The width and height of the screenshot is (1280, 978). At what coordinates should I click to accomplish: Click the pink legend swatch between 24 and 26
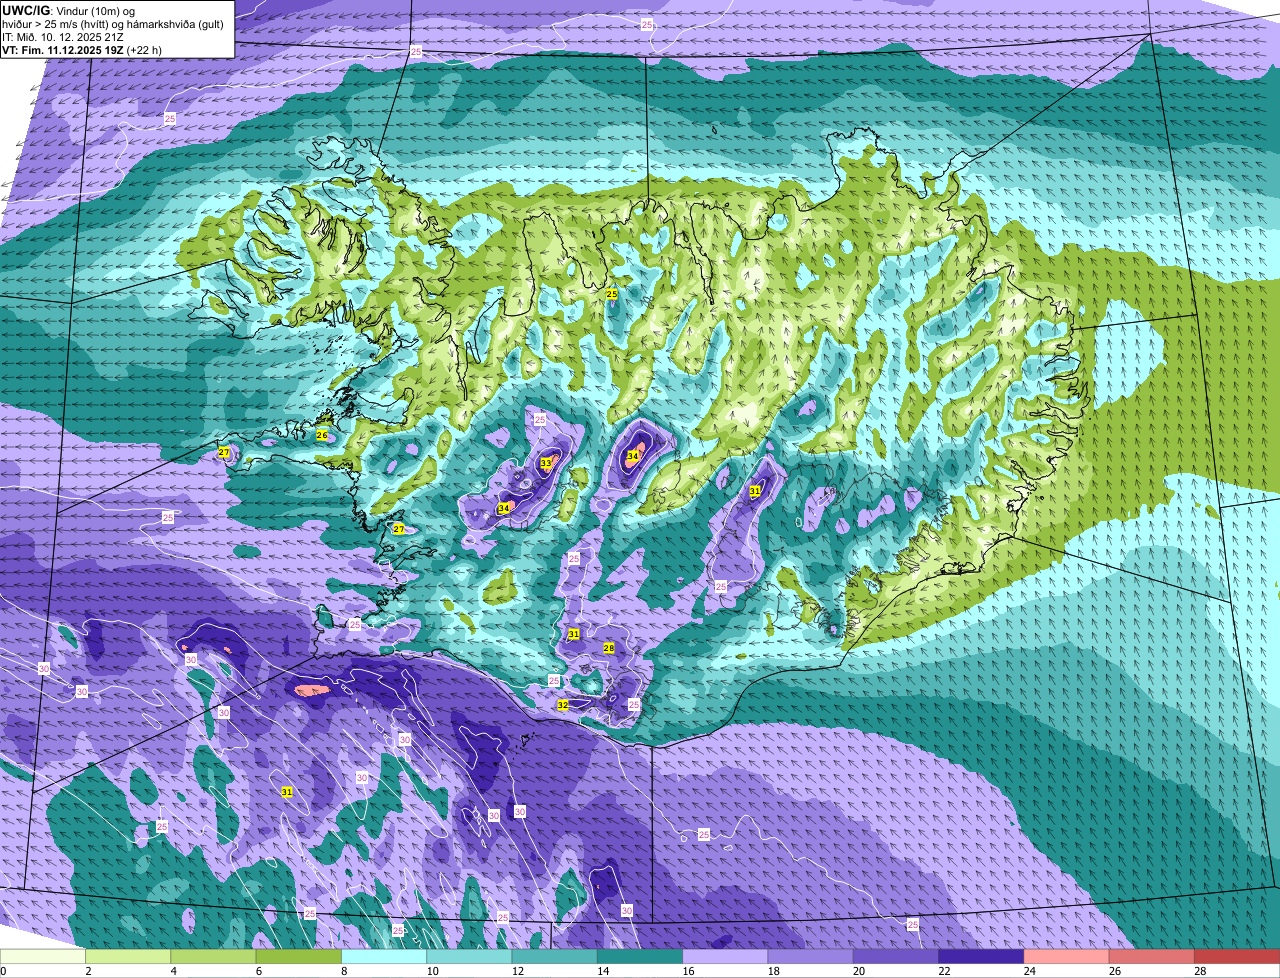[x=1067, y=957]
